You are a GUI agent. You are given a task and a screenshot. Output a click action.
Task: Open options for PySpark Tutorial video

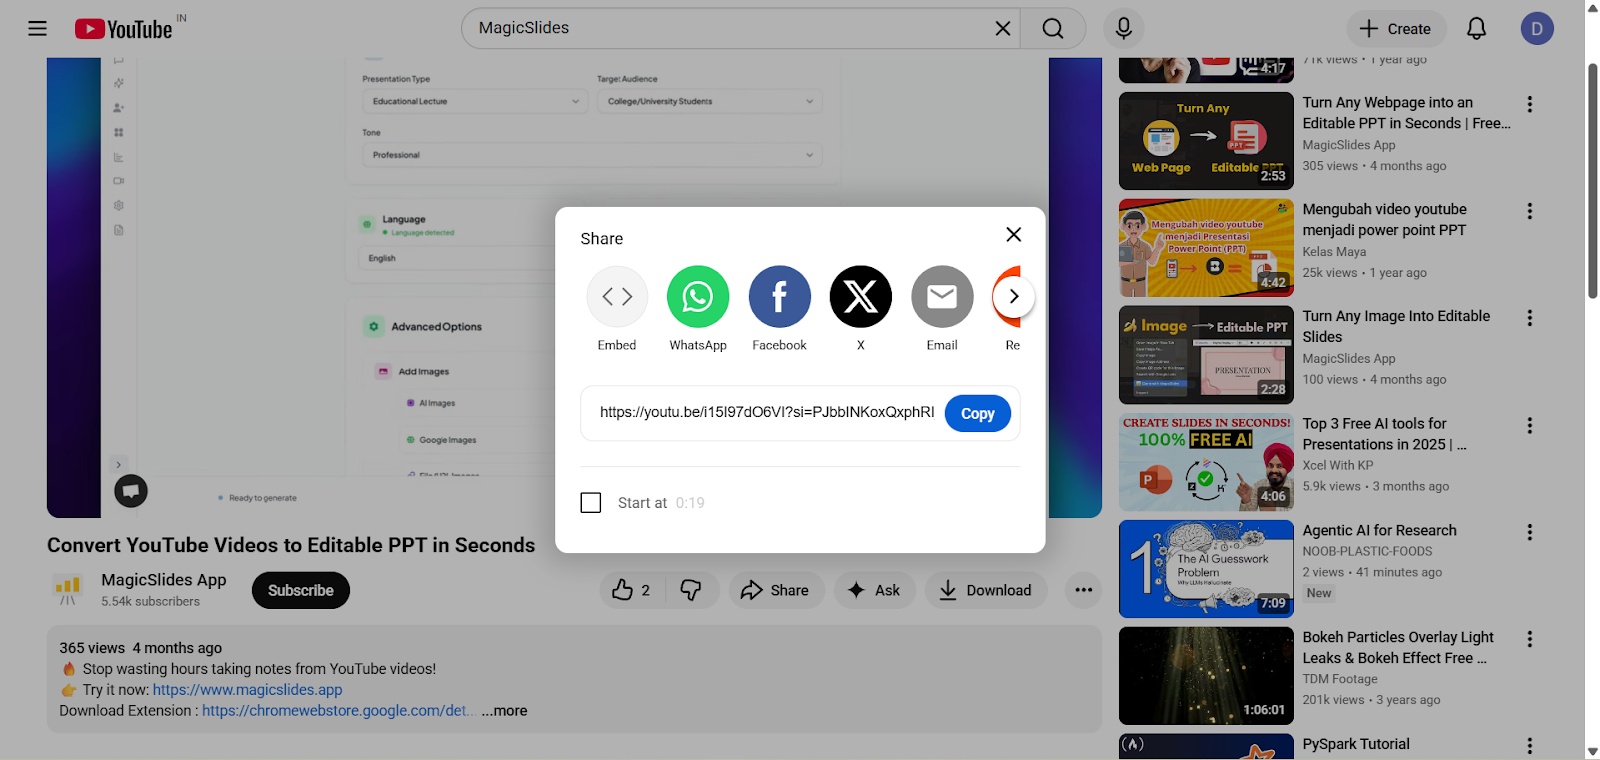pos(1530,746)
